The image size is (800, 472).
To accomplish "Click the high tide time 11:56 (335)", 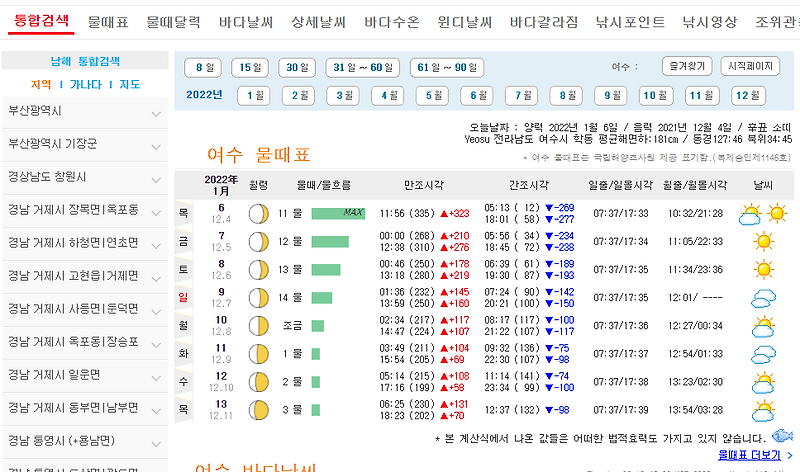I will coord(407,213).
